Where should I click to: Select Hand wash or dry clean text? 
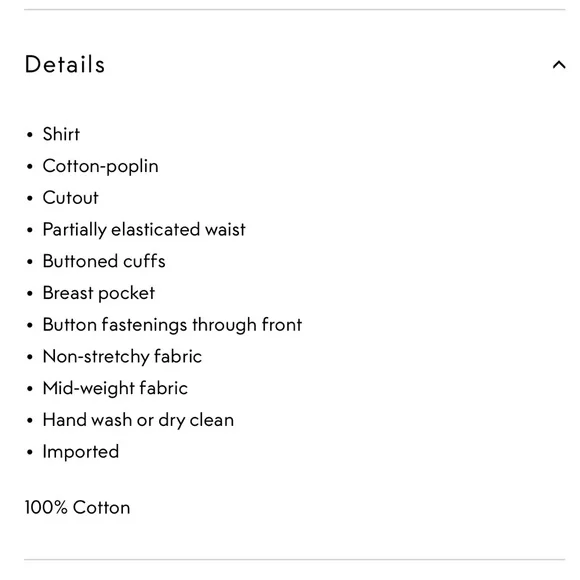[138, 421]
